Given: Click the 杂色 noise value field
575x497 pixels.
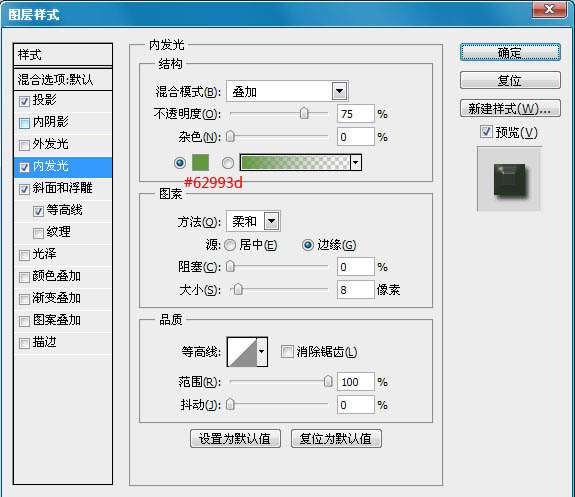Looking at the screenshot, I should (x=356, y=137).
